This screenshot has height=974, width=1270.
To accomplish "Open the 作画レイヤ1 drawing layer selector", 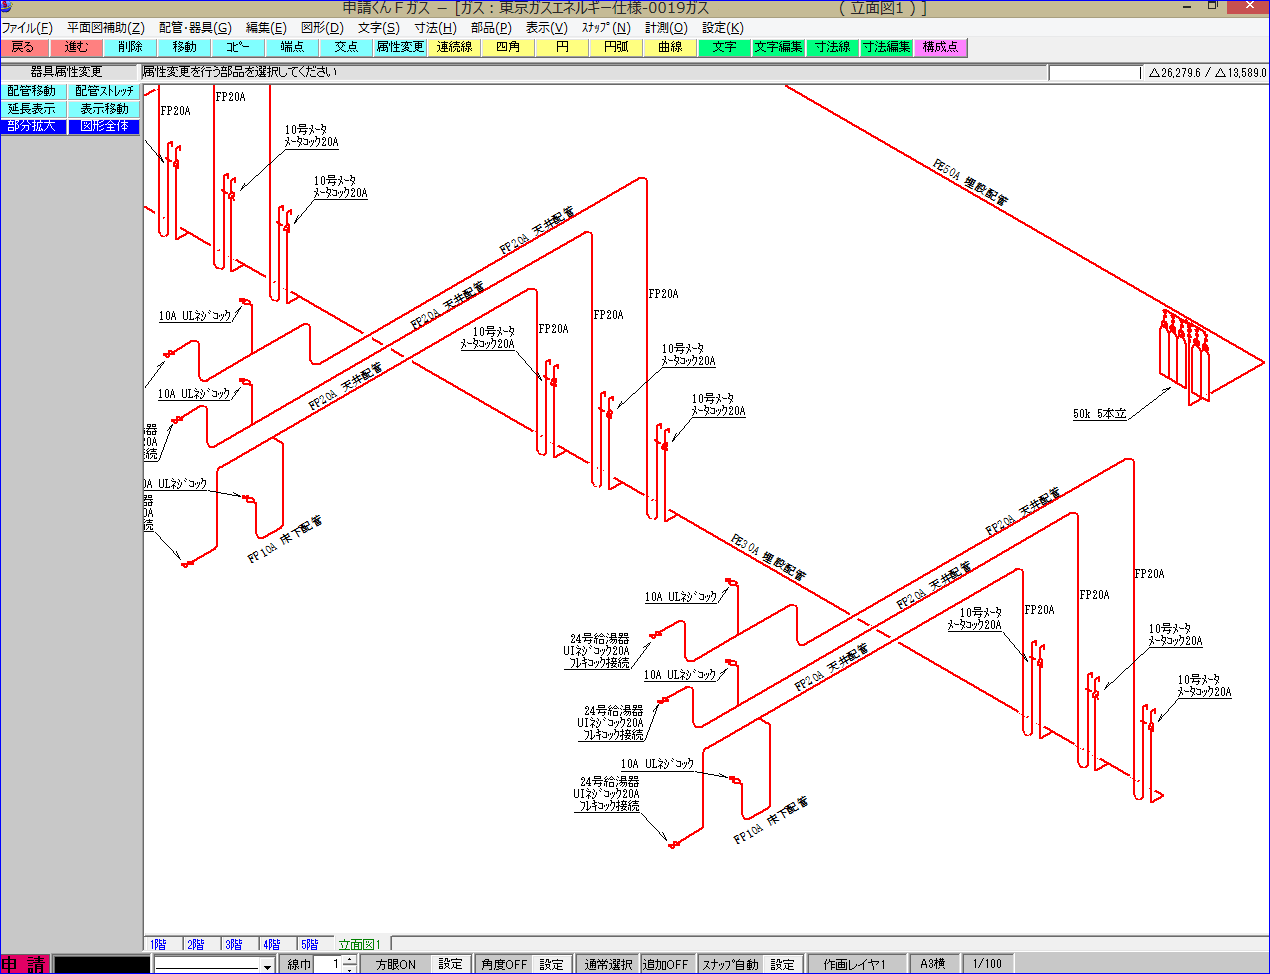I will [854, 964].
